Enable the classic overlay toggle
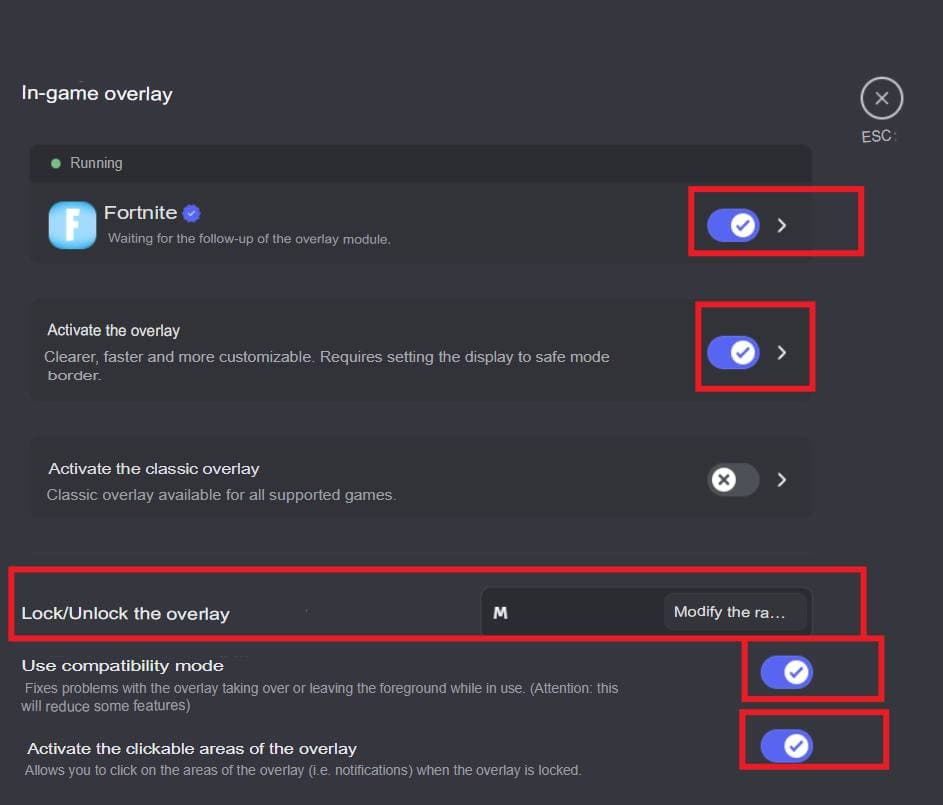 coord(733,480)
